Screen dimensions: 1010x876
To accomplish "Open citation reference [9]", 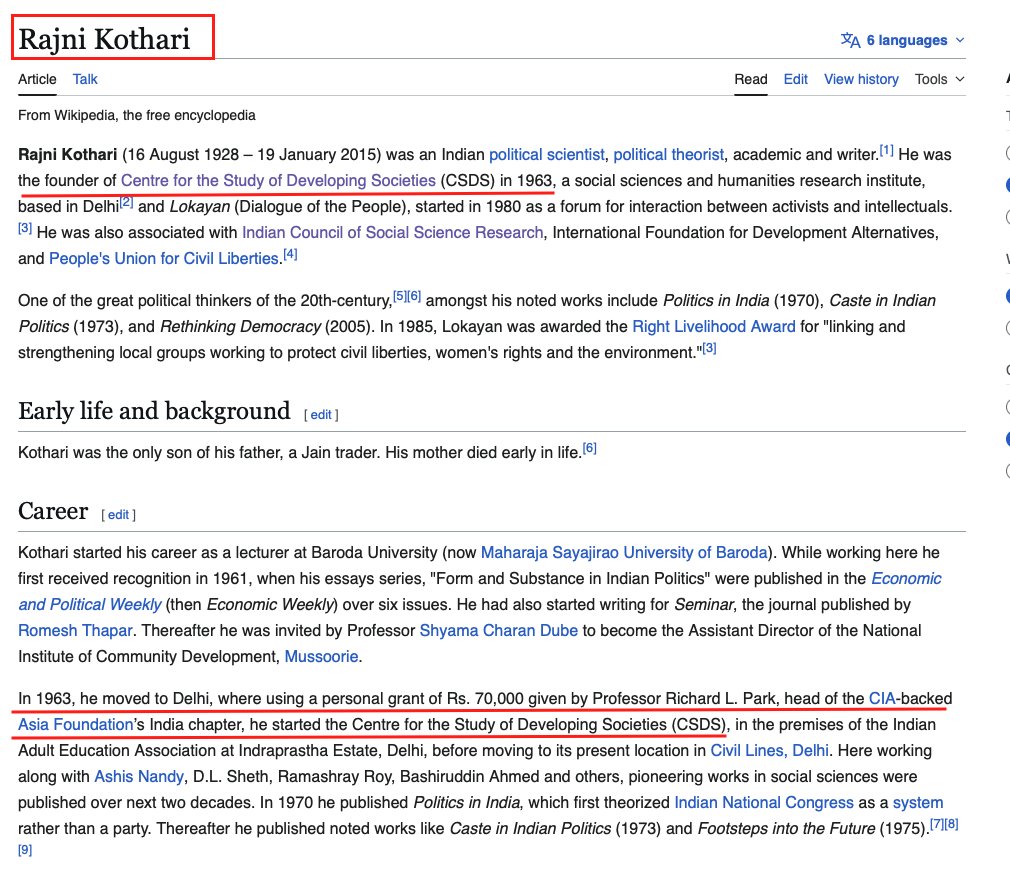I will 25,850.
